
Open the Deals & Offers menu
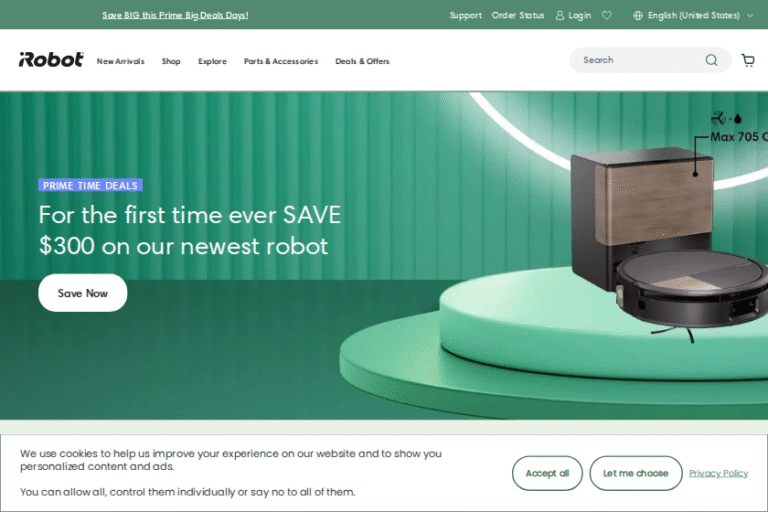click(362, 61)
